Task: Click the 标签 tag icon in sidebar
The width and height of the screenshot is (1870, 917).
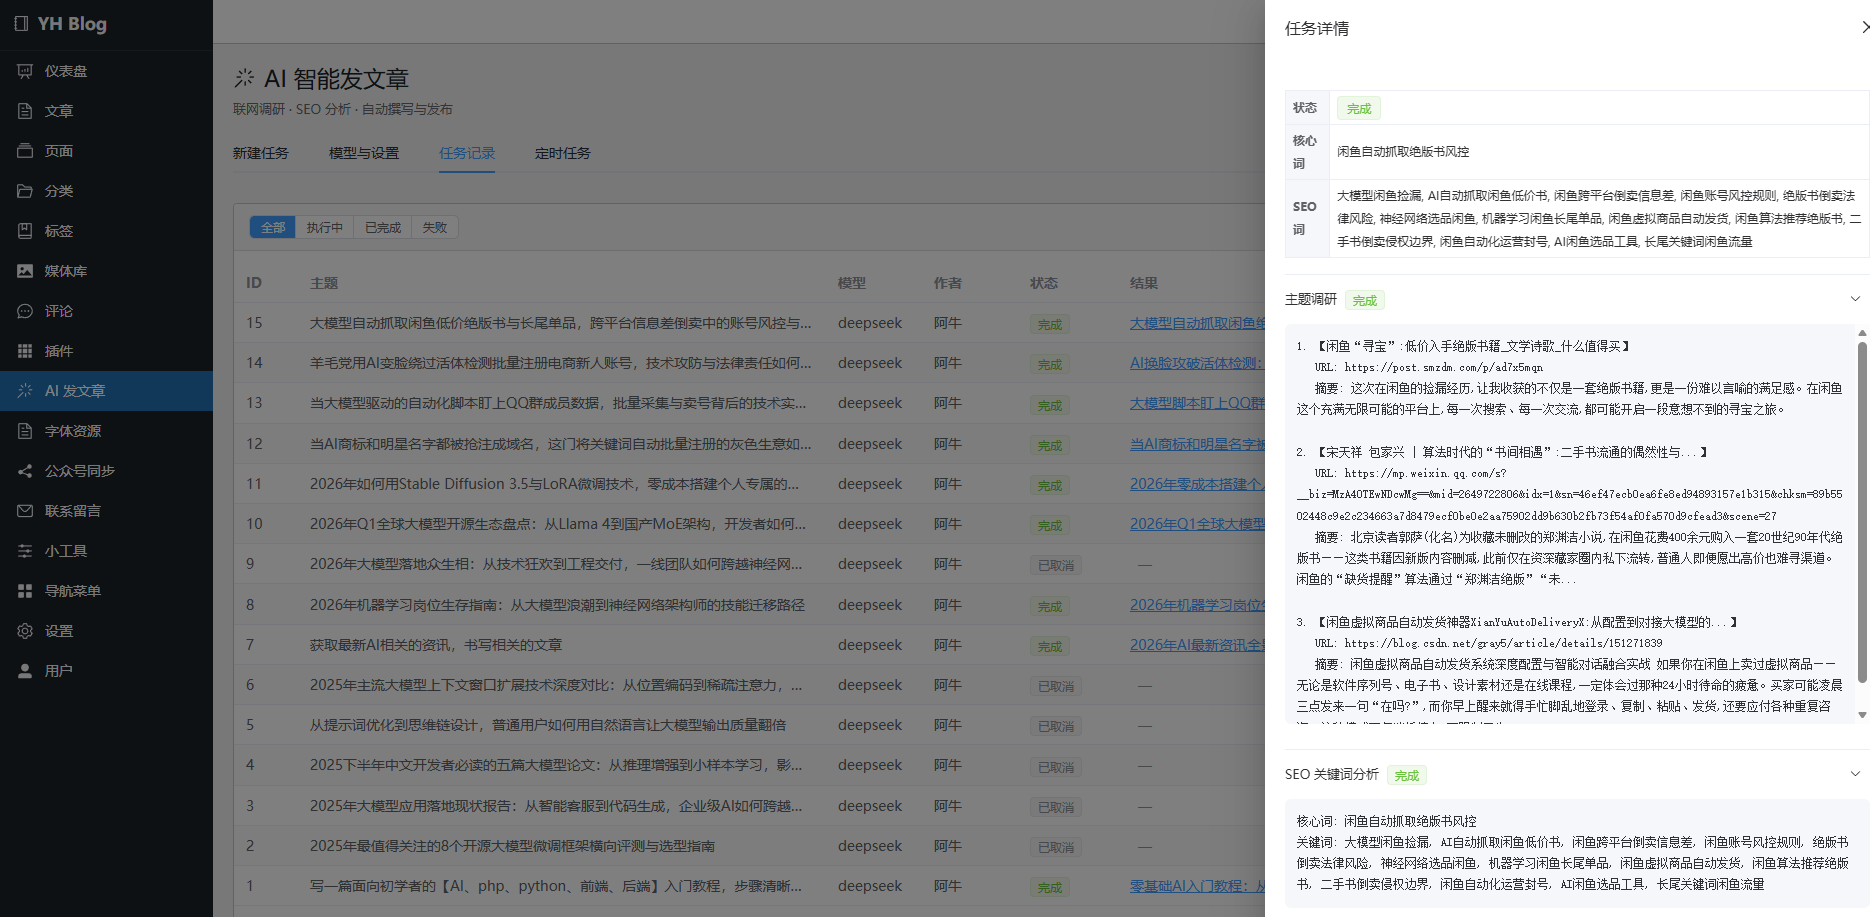Action: point(25,231)
